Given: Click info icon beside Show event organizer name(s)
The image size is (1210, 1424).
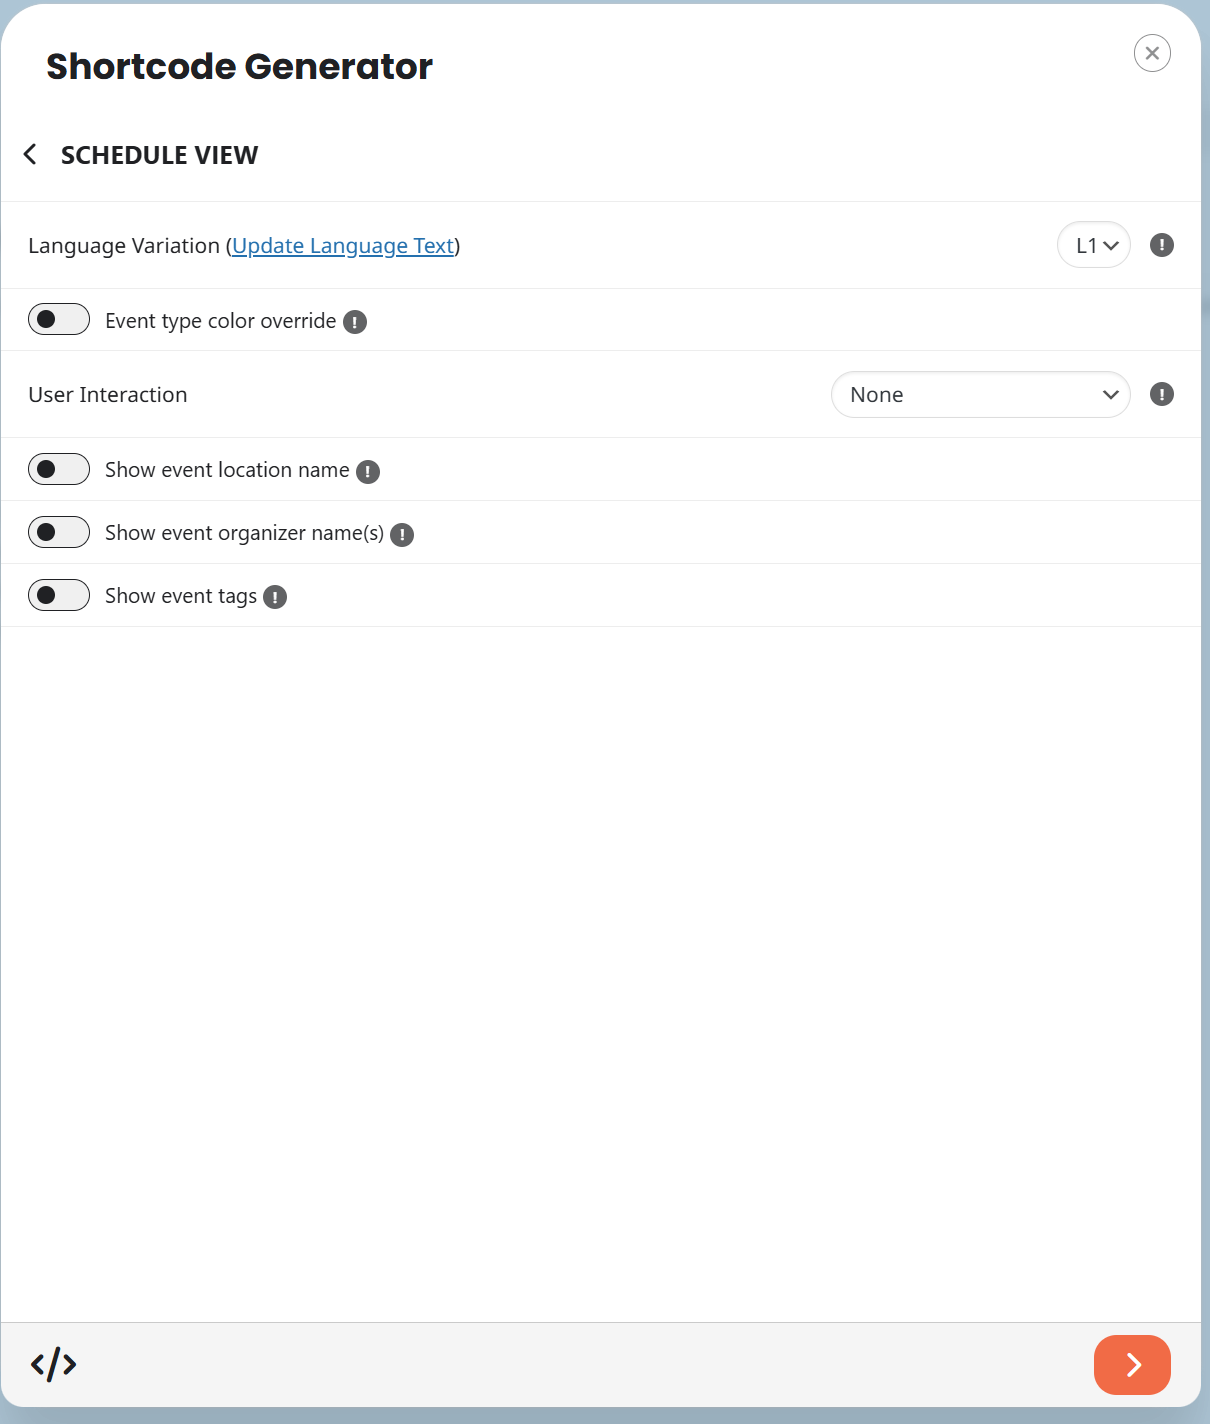Looking at the screenshot, I should [402, 535].
